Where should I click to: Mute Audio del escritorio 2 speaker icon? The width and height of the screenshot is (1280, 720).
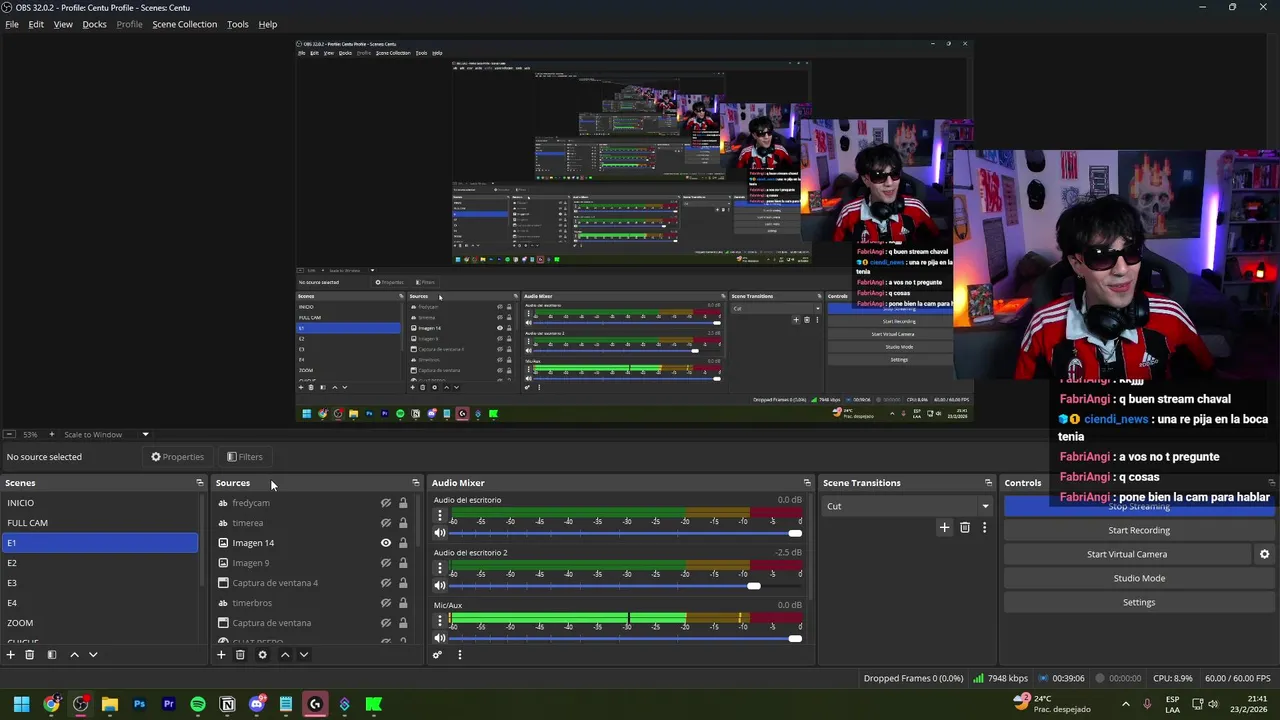tap(439, 586)
